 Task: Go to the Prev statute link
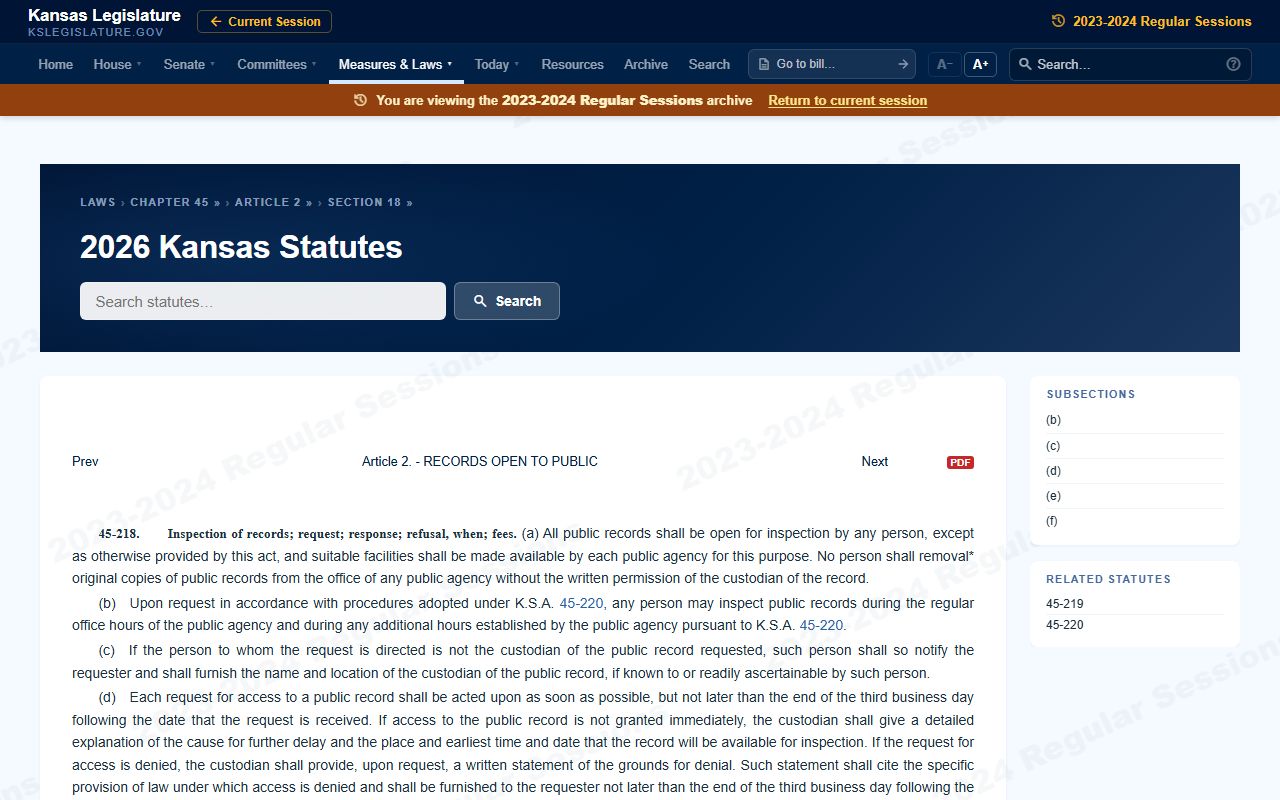coord(85,461)
